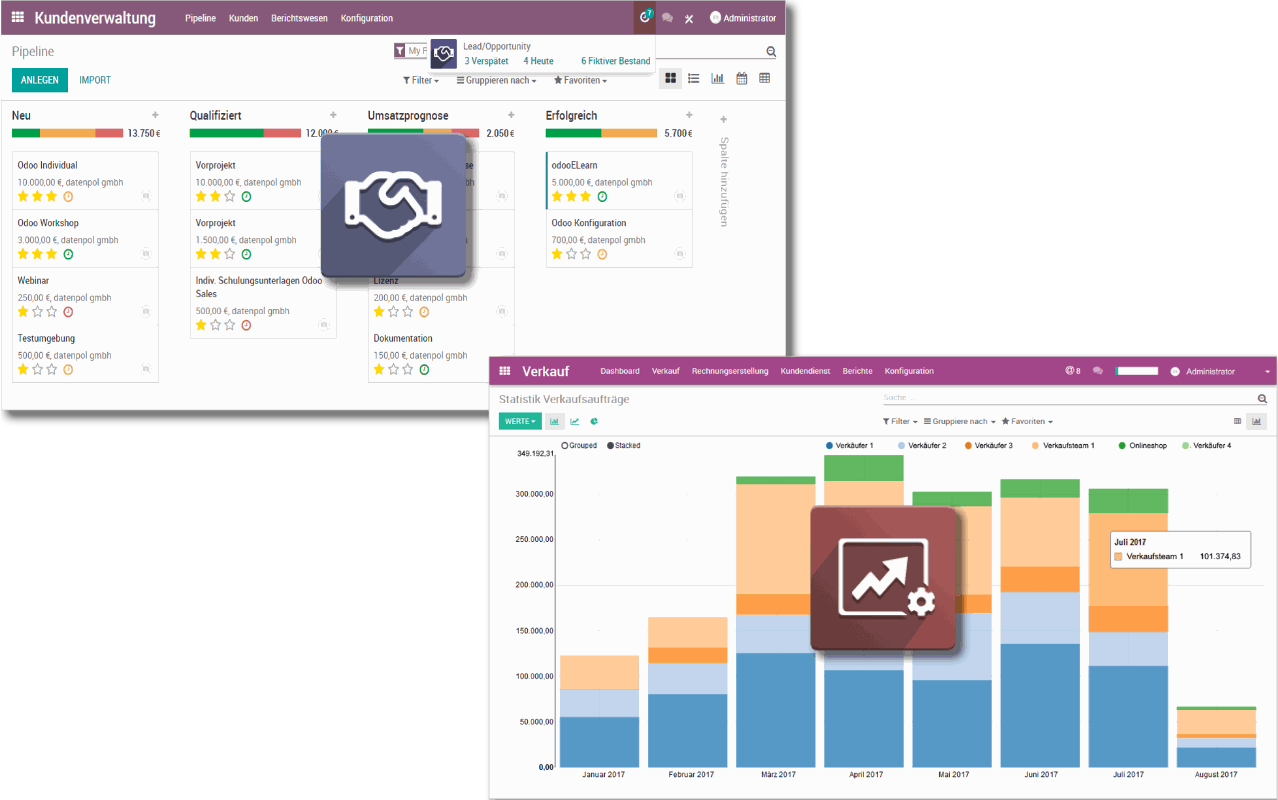
Task: Click the Neu column activity progress bar
Action: 67,133
